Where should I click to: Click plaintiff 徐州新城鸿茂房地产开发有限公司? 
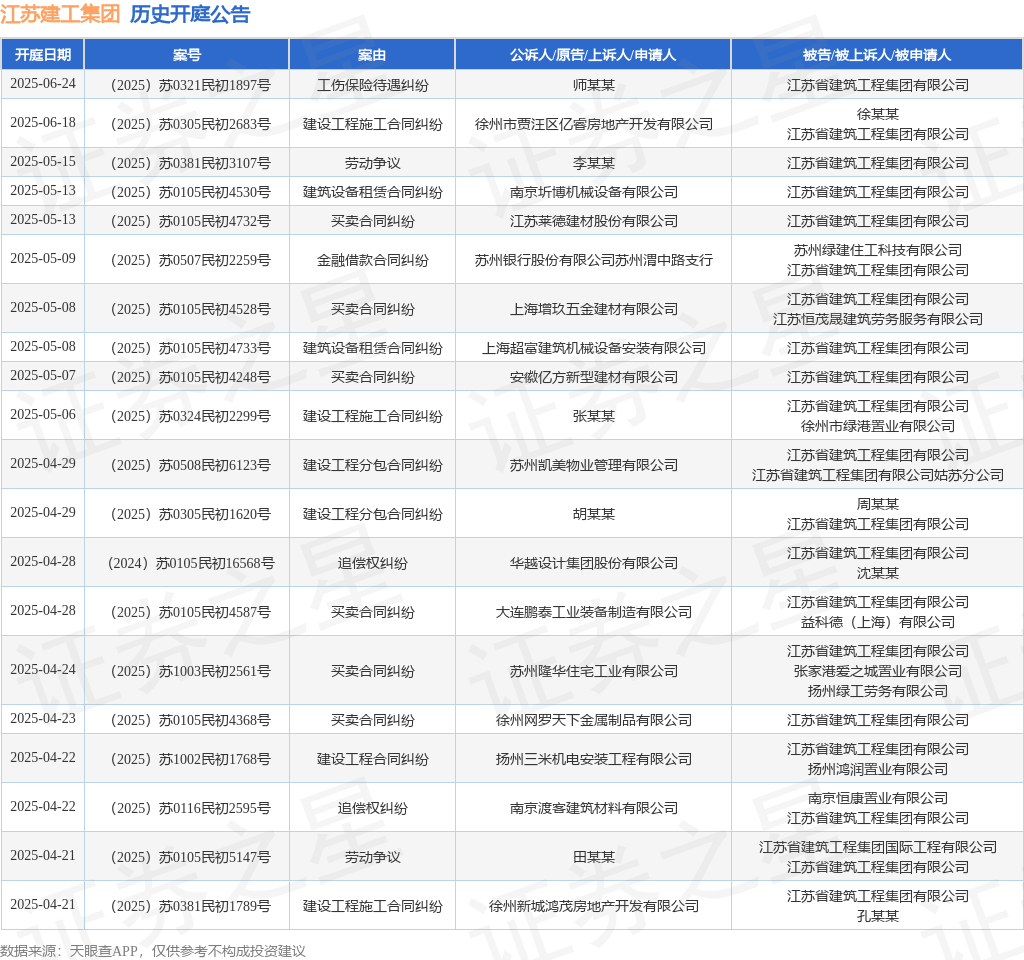(x=594, y=906)
